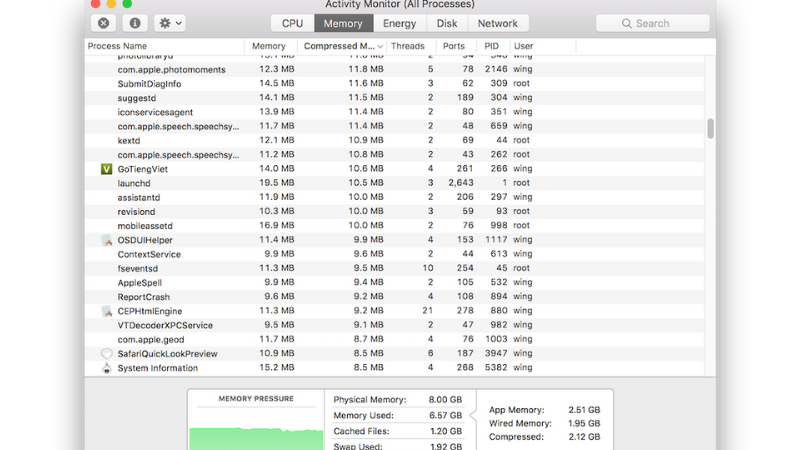Click the SafariQuickLookPreview shield icon

point(107,354)
